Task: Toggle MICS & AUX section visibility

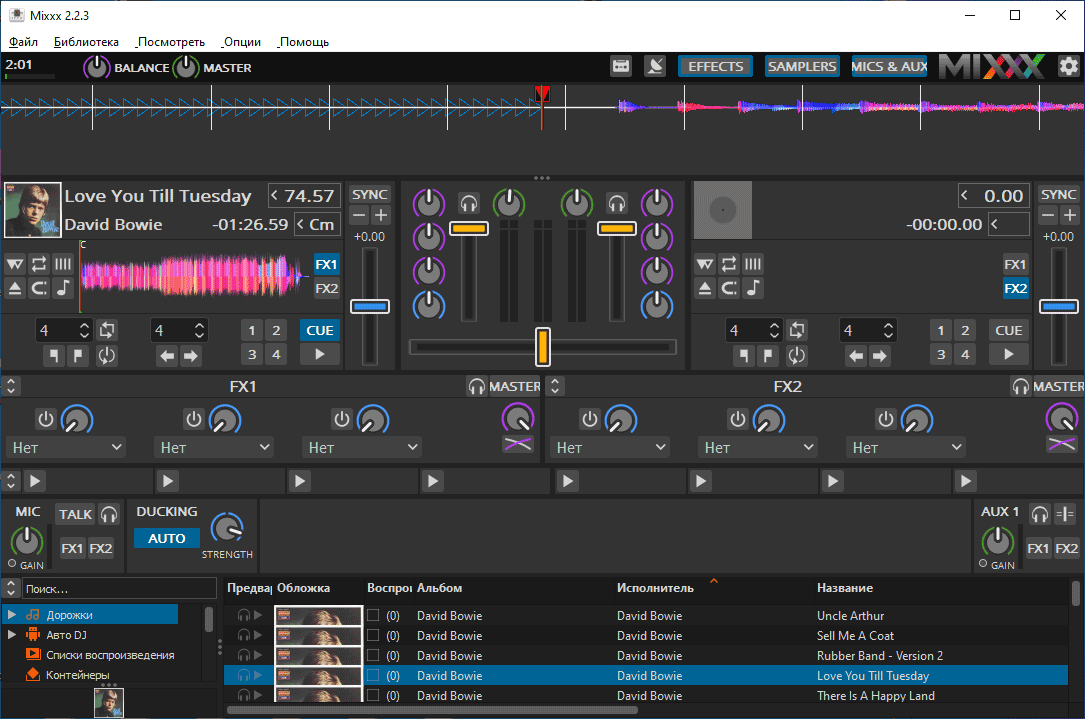Action: [x=889, y=66]
